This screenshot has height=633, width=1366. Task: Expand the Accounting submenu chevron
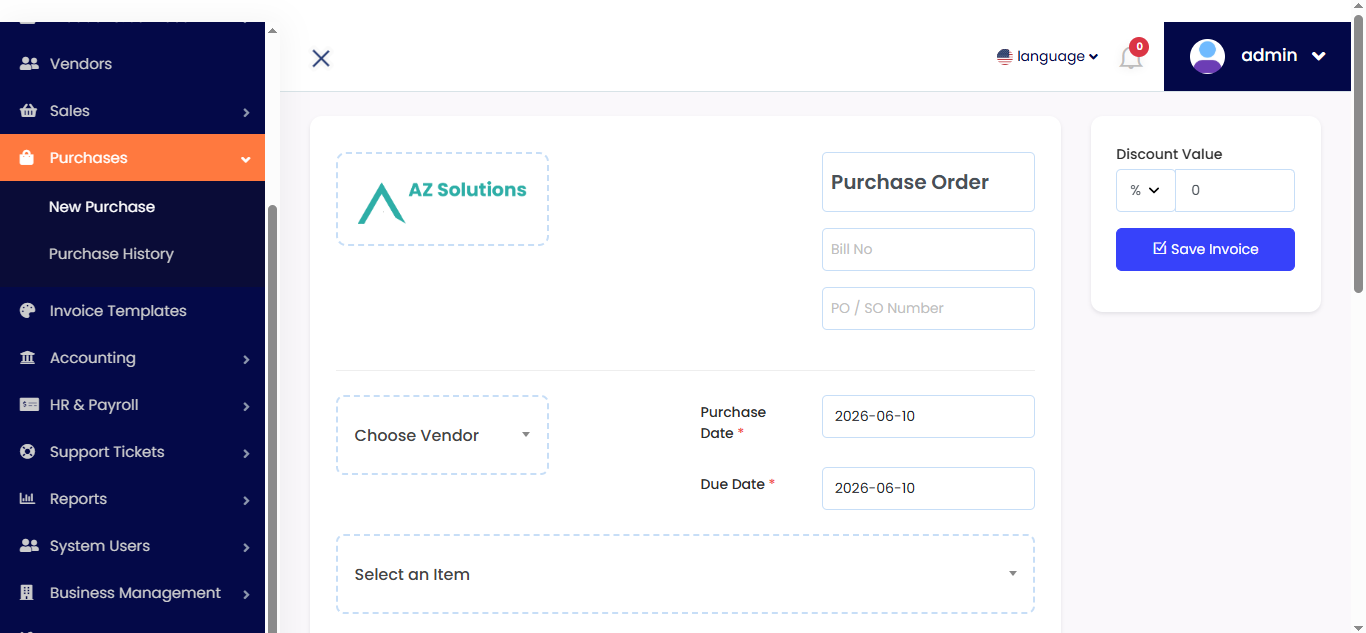coord(246,359)
